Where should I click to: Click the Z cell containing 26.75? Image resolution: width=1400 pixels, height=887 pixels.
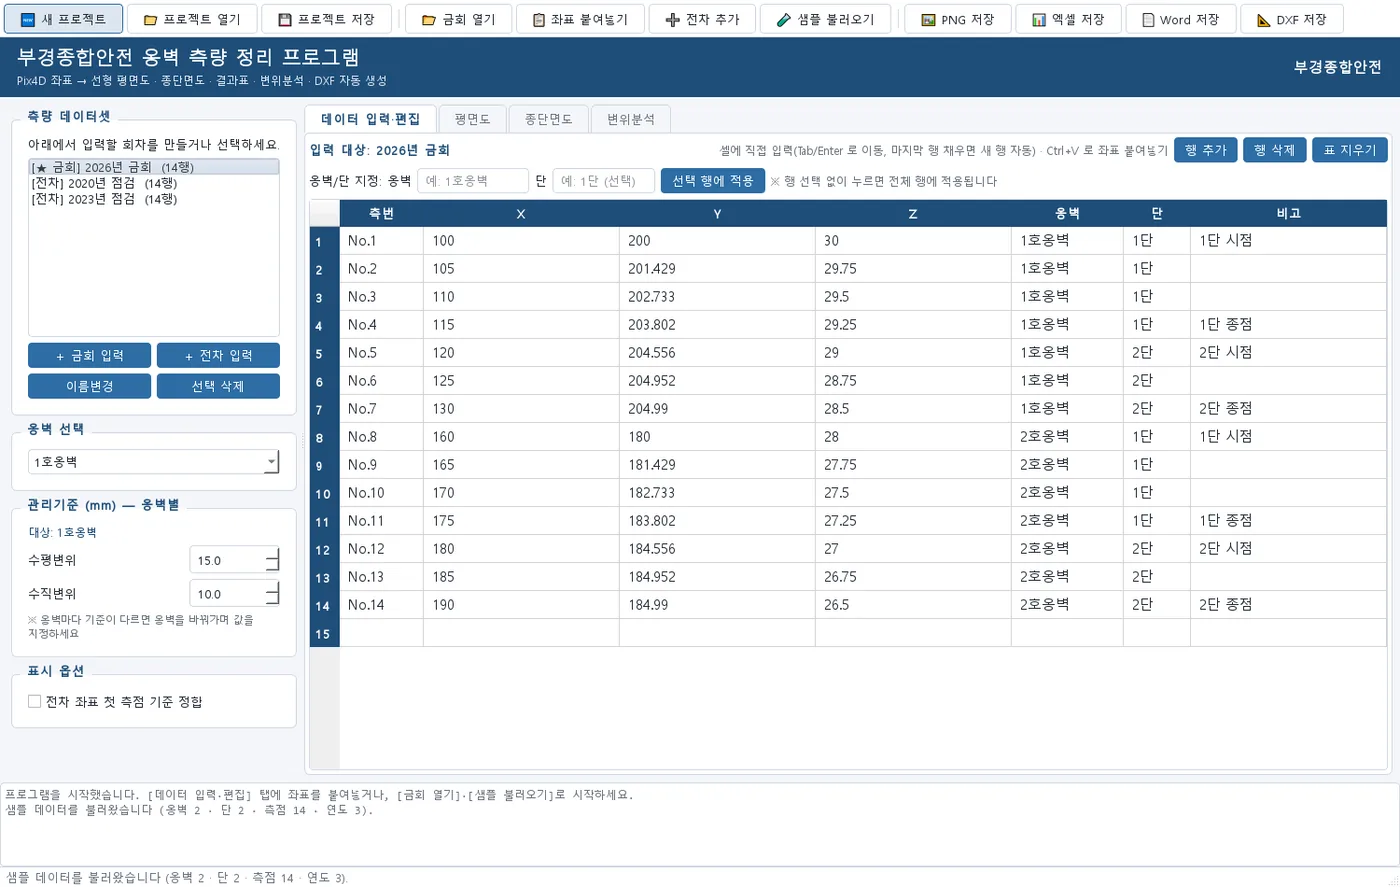(x=913, y=577)
